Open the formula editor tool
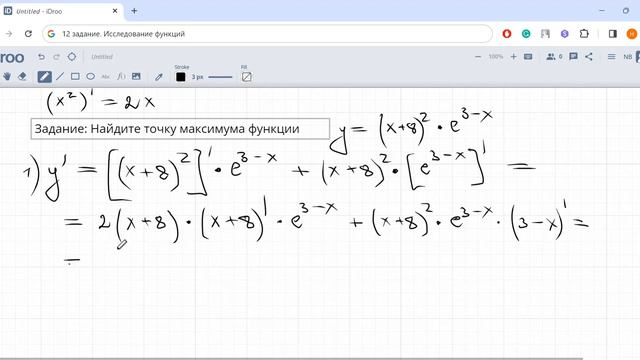This screenshot has height=360, width=640. click(x=121, y=76)
